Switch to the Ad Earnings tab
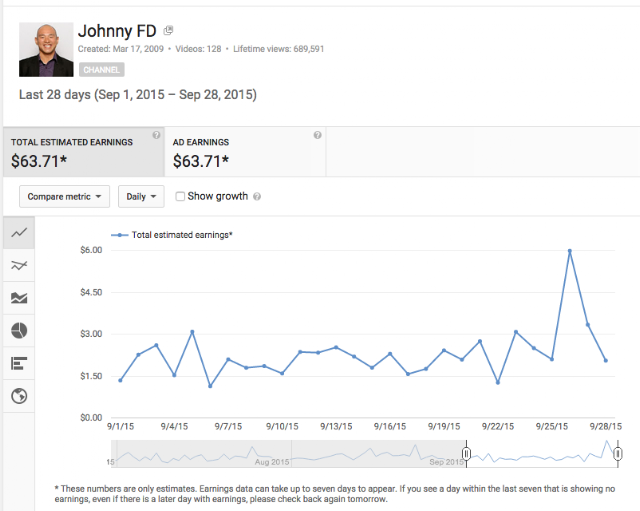Image resolution: width=640 pixels, height=511 pixels. [245, 152]
